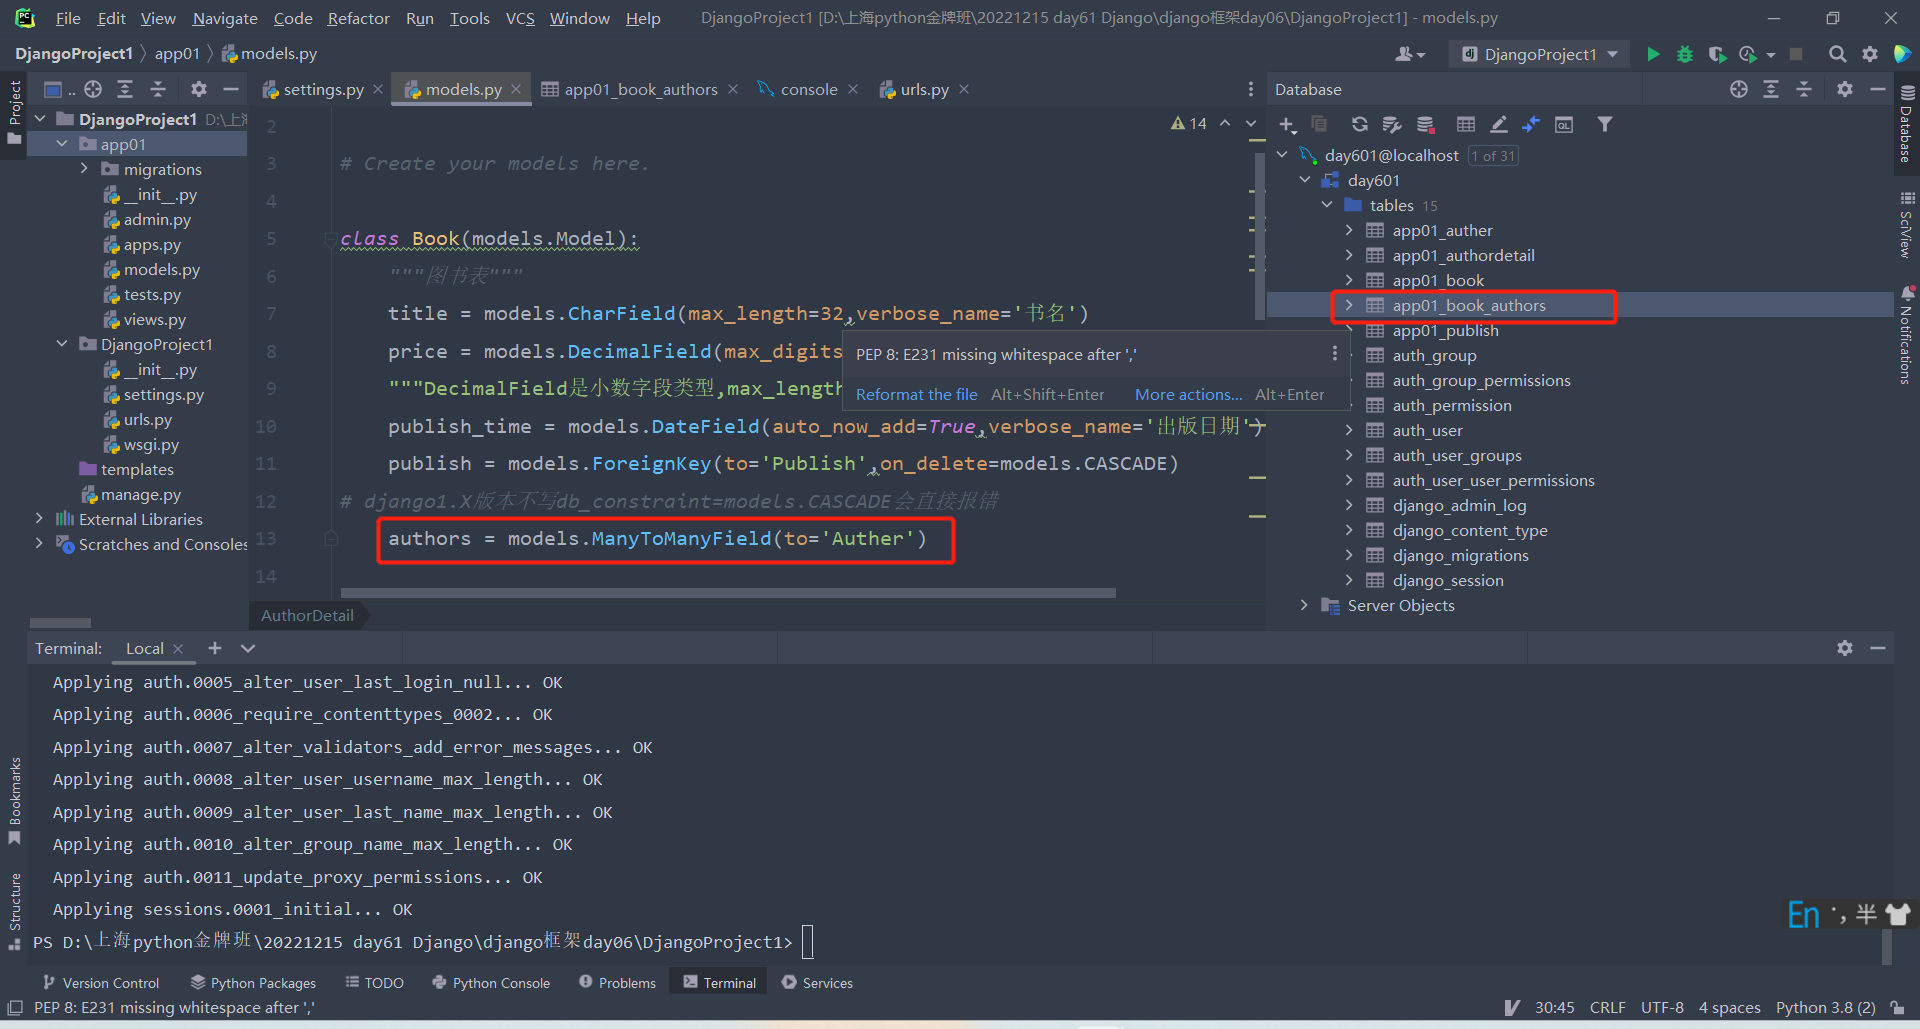Open the Notifications side panel
Image resolution: width=1920 pixels, height=1029 pixels.
[x=1906, y=335]
